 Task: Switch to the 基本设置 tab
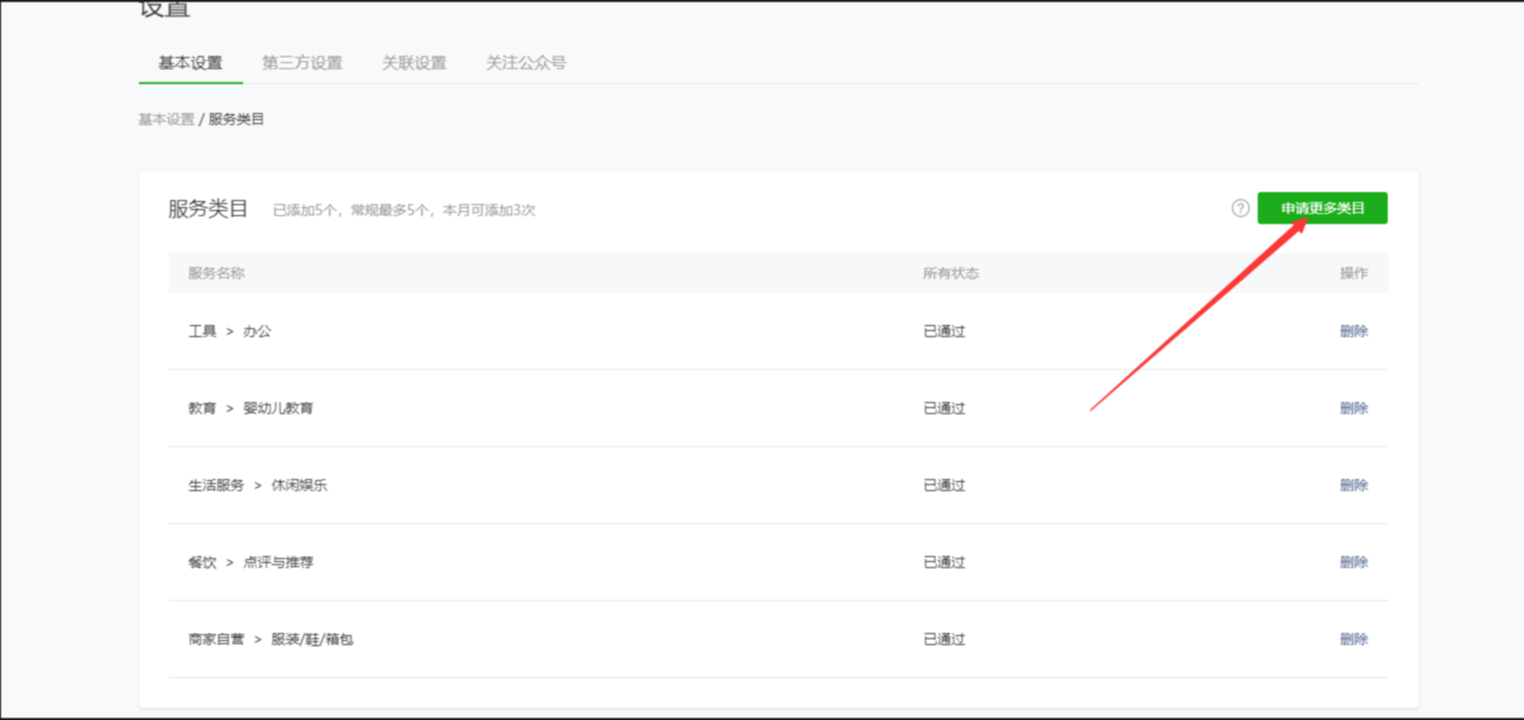tap(190, 62)
